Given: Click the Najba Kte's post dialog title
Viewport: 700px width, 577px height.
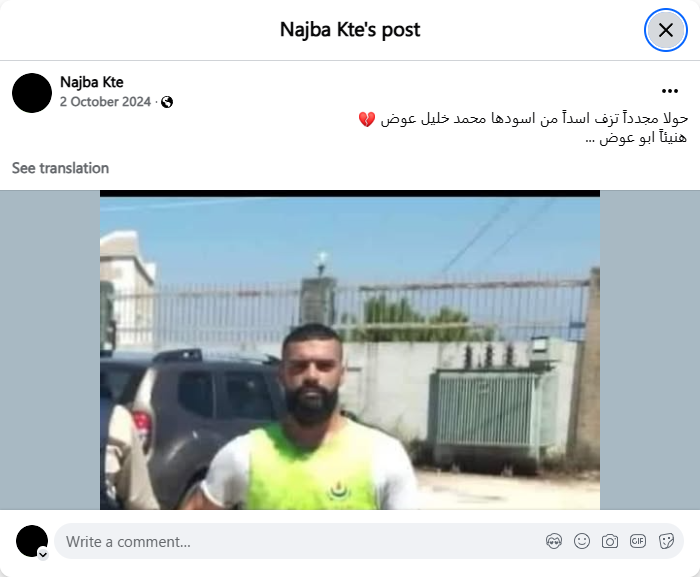Looking at the screenshot, I should 350,30.
